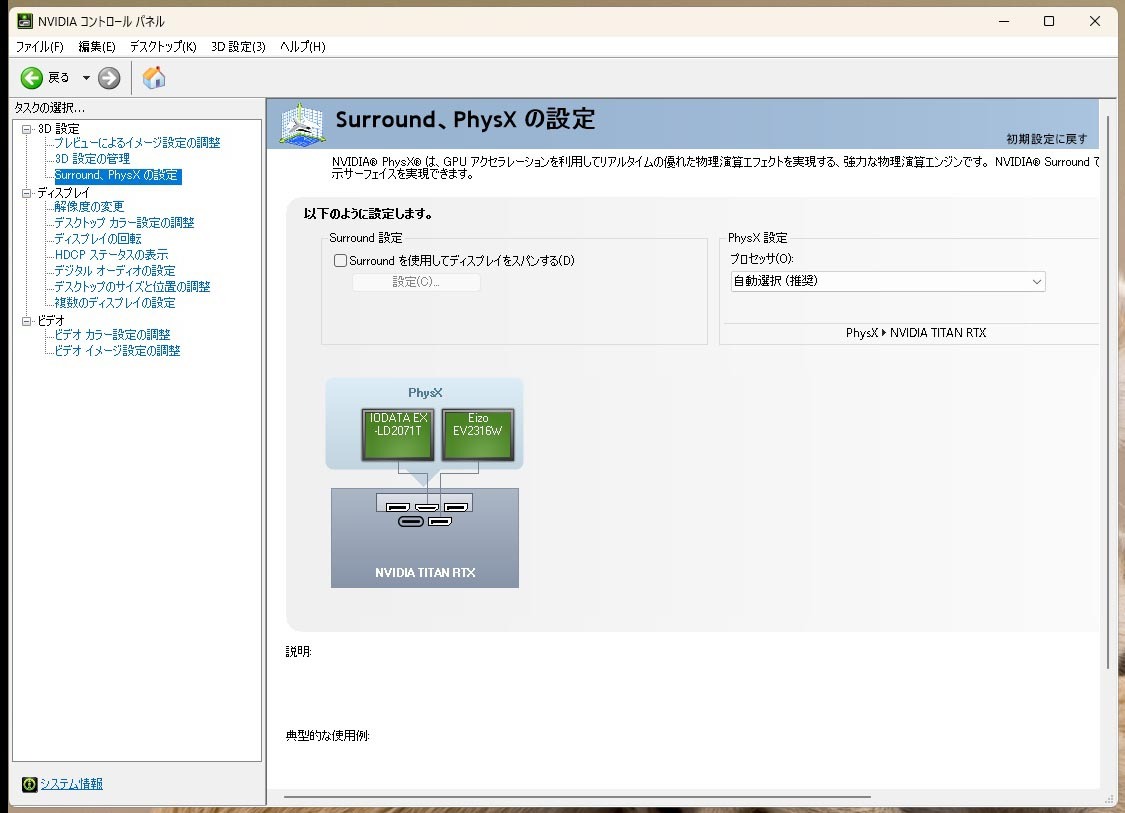The width and height of the screenshot is (1125, 813).
Task: Close the NVIDIA コントロール パネル window
Action: click(x=1095, y=22)
